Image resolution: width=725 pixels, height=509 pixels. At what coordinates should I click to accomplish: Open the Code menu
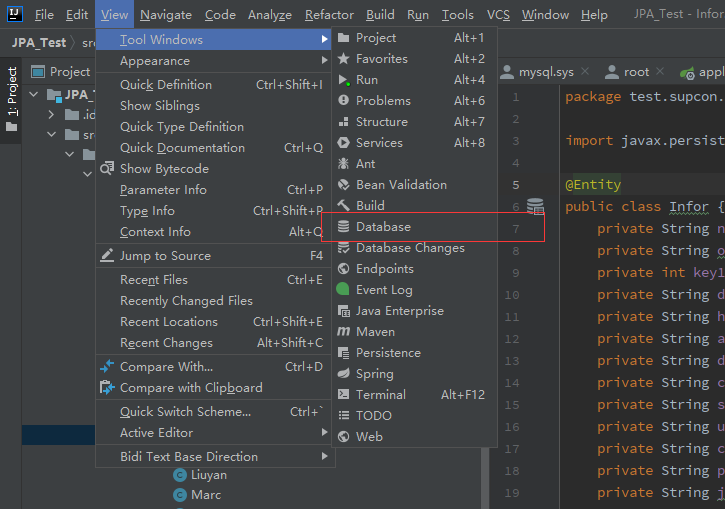coord(221,15)
